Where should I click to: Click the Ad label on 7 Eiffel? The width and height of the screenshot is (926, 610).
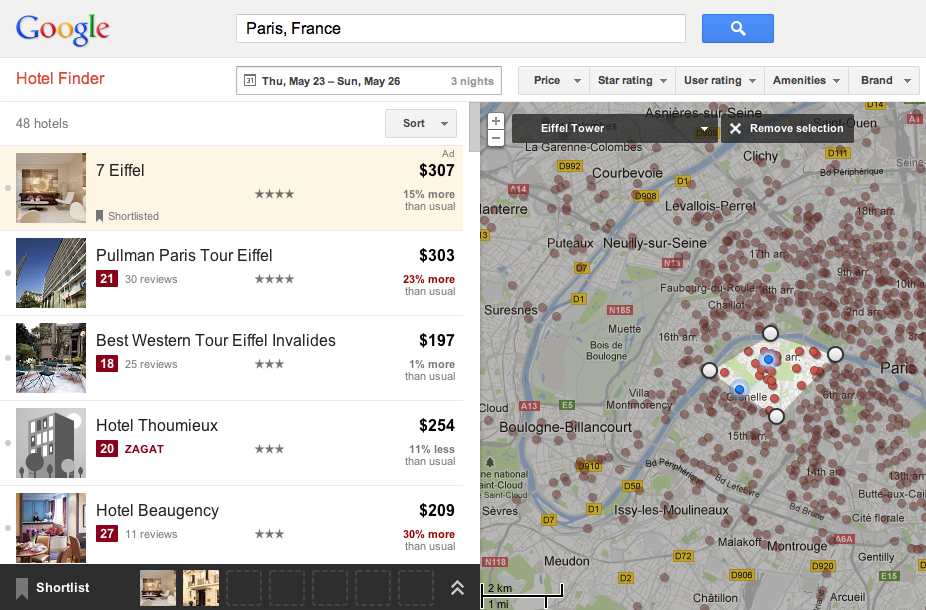(x=448, y=154)
